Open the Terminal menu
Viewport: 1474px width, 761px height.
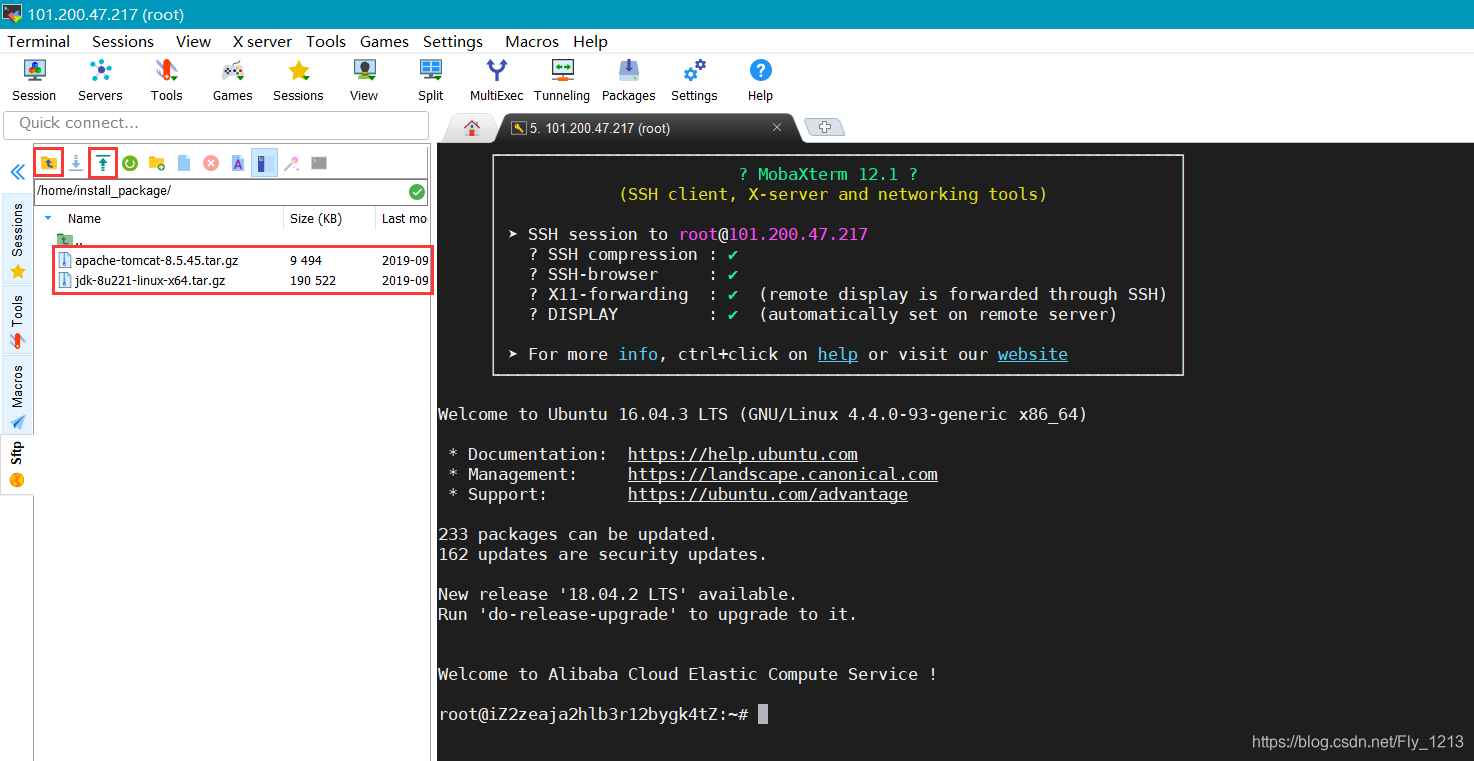[x=39, y=41]
